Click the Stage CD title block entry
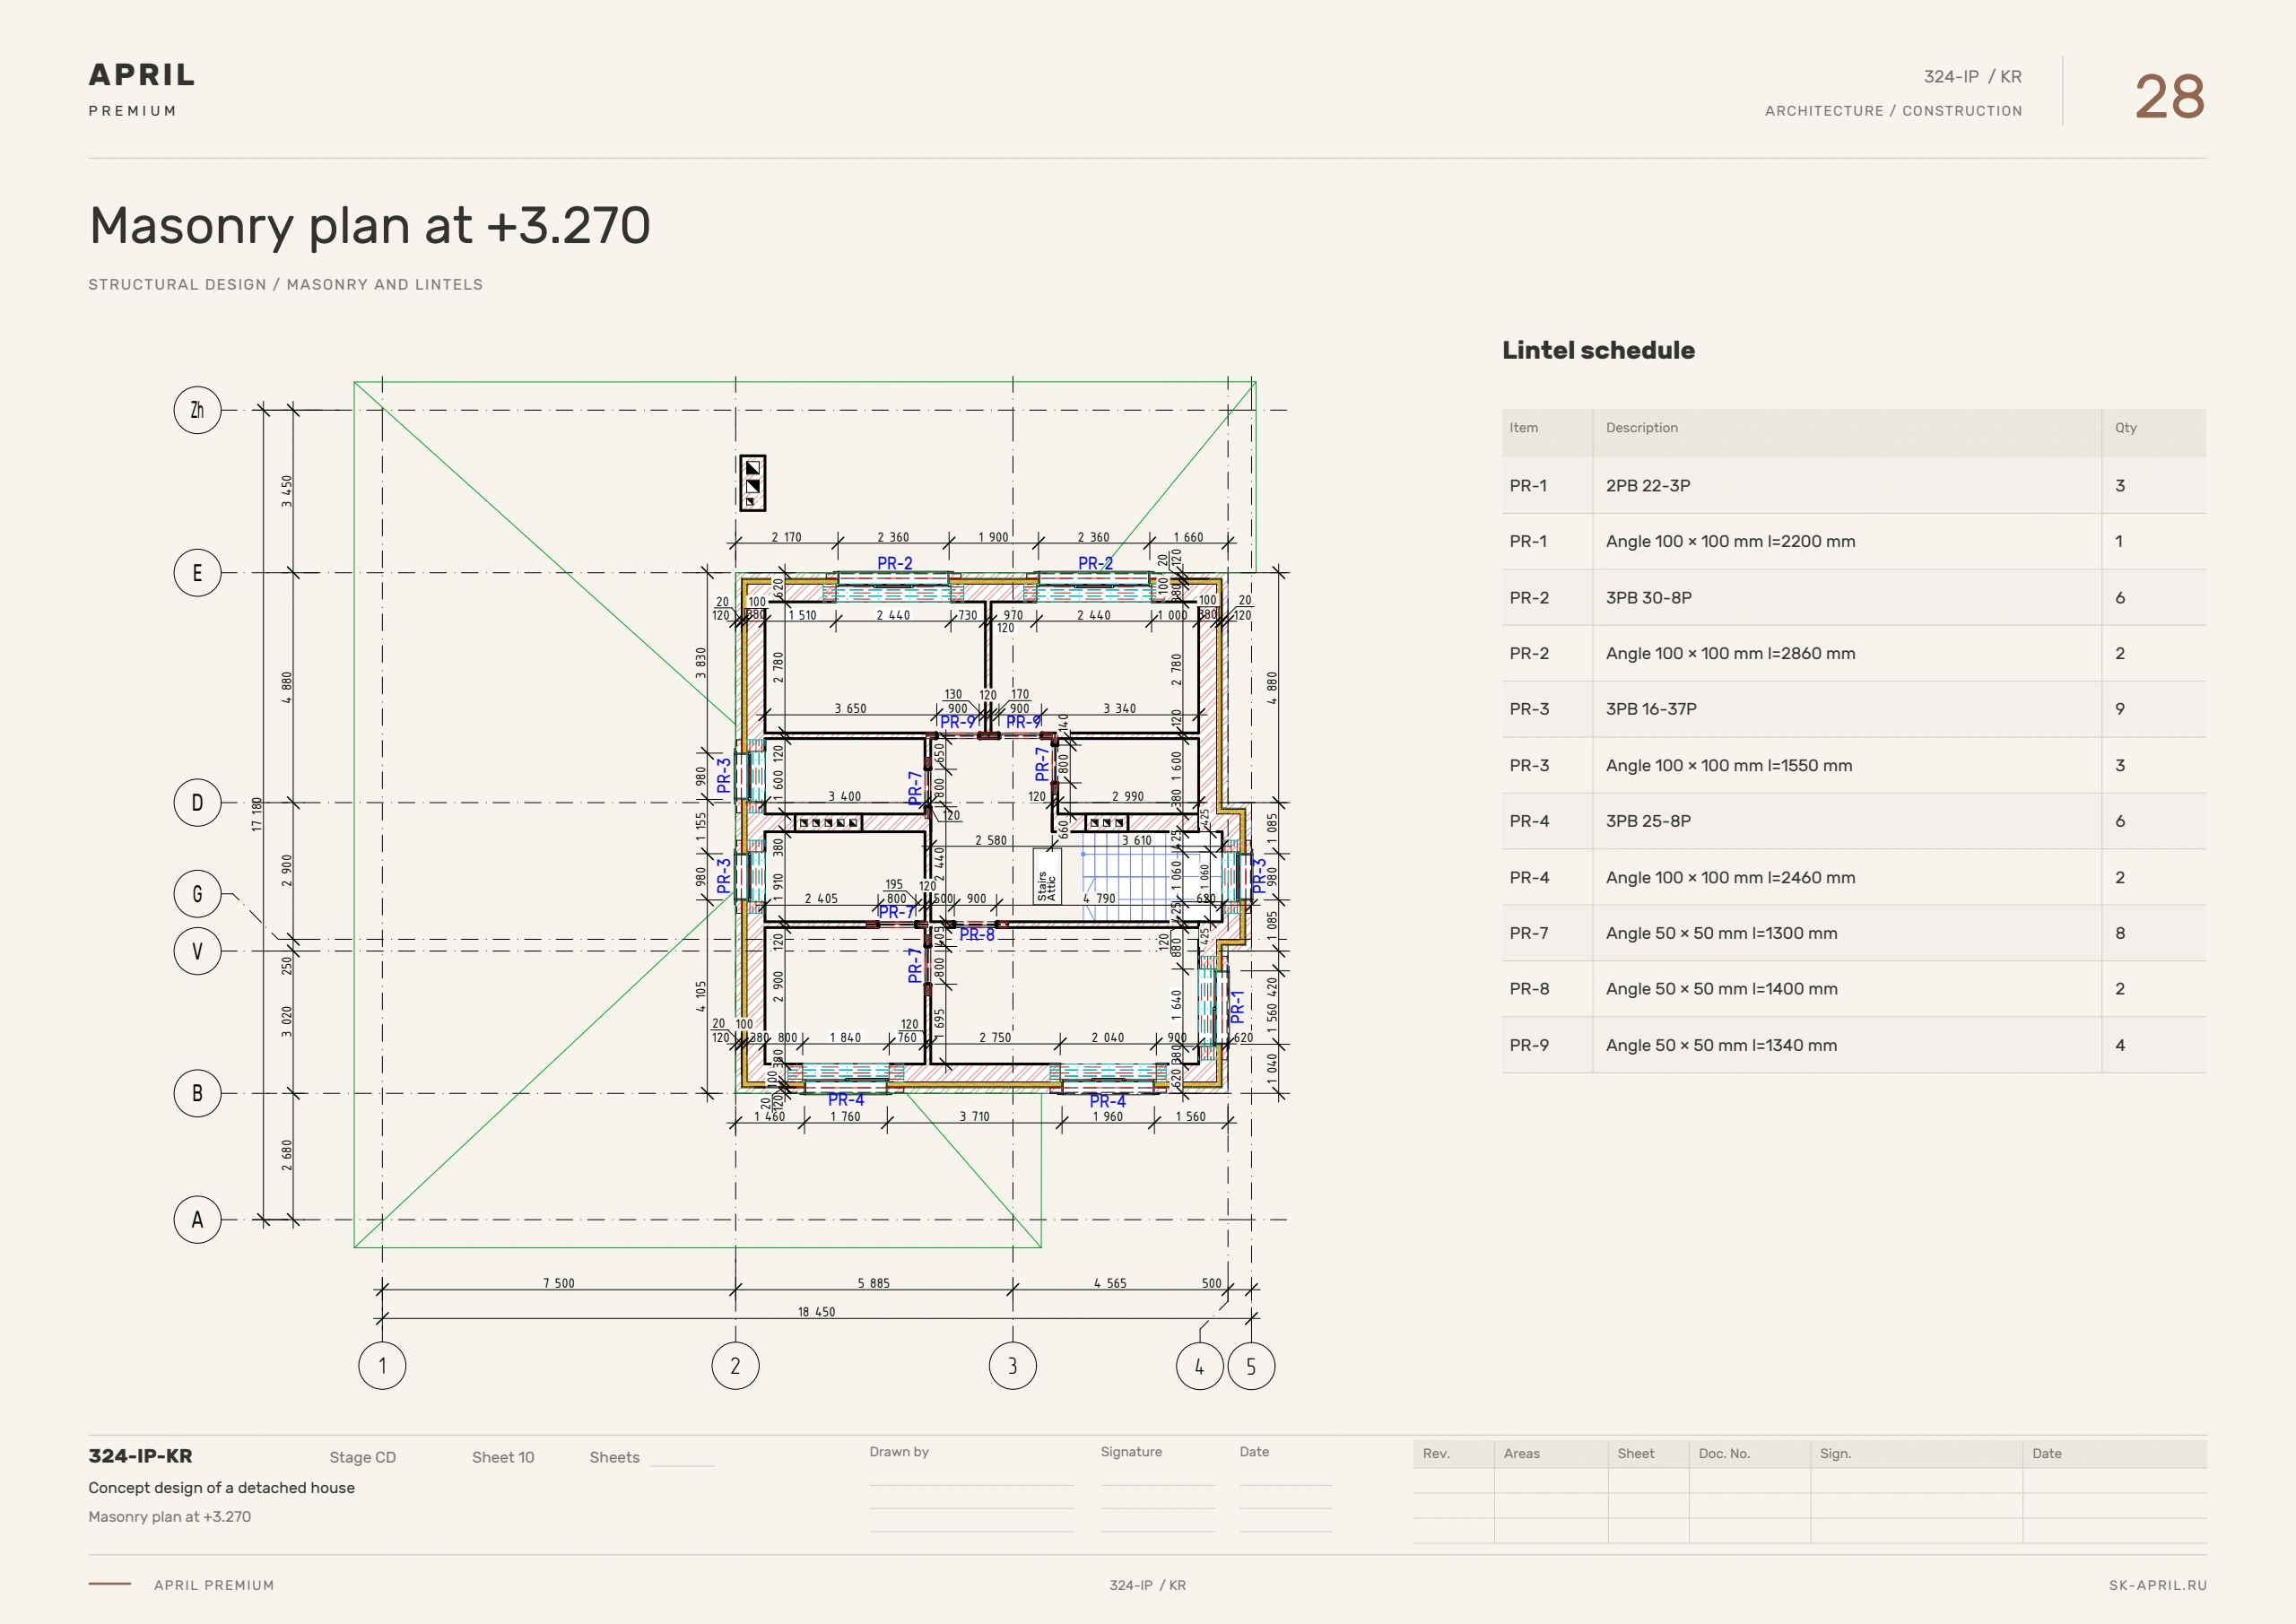The image size is (2296, 1624). click(x=362, y=1458)
